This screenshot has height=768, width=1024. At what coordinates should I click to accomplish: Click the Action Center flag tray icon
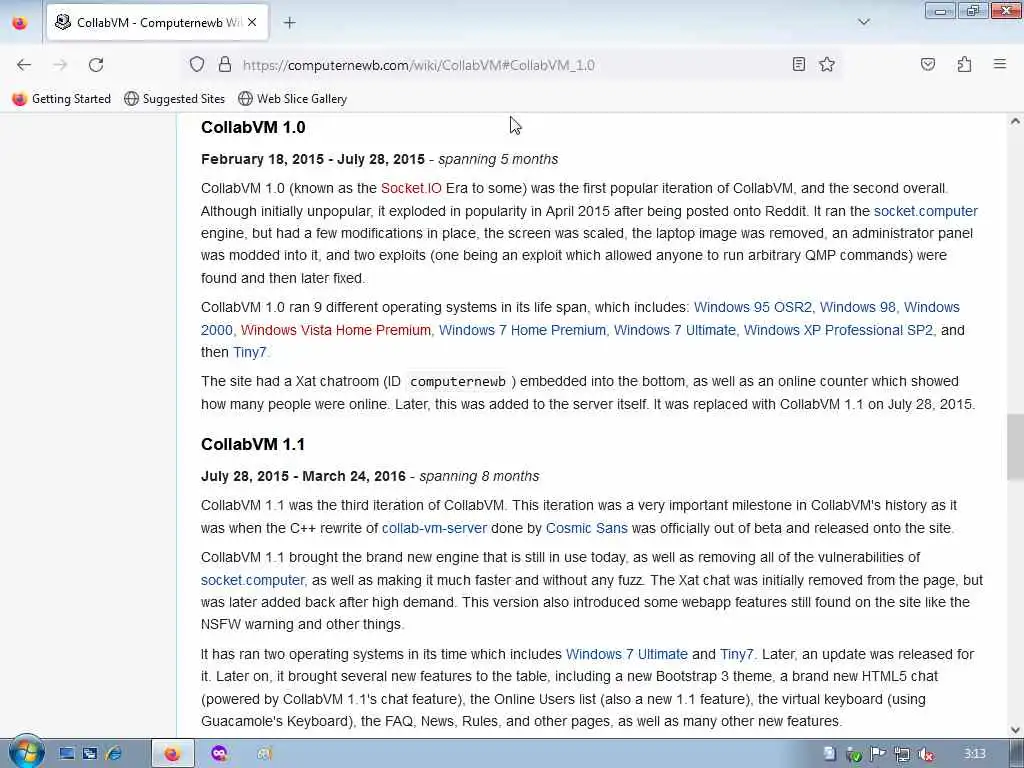click(x=877, y=754)
